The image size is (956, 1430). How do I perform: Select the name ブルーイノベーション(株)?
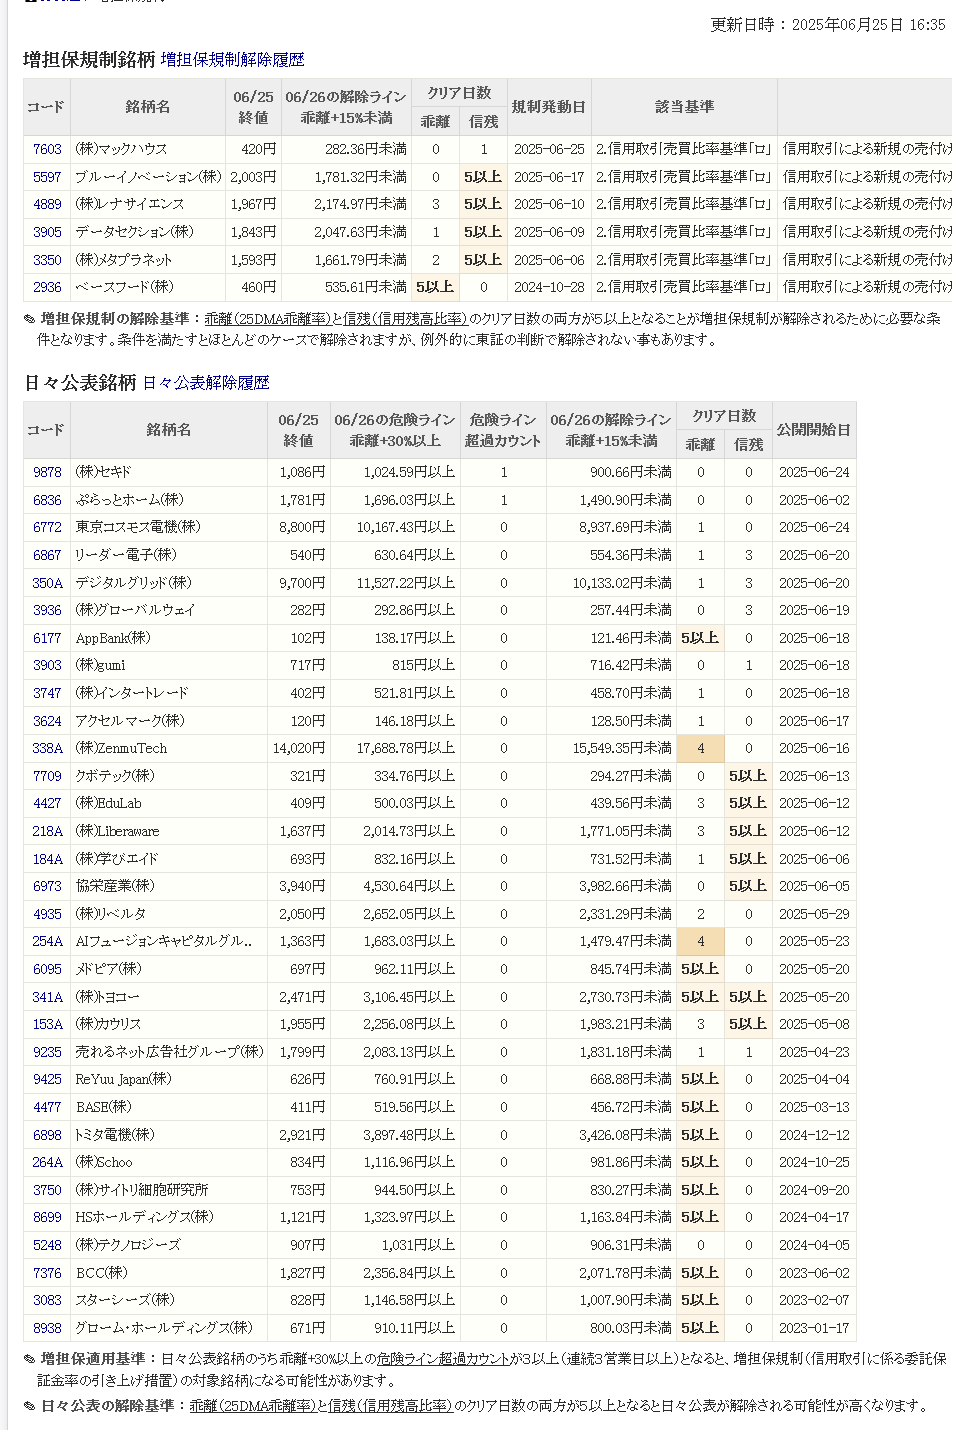click(x=149, y=177)
